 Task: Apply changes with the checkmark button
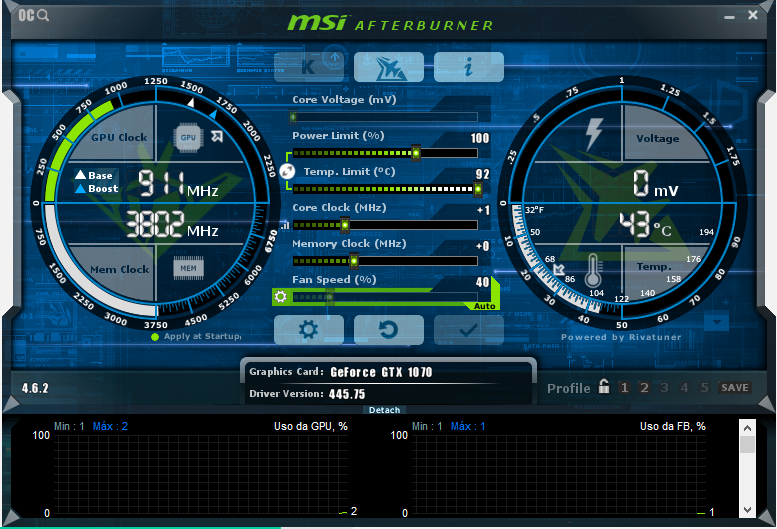(x=469, y=330)
